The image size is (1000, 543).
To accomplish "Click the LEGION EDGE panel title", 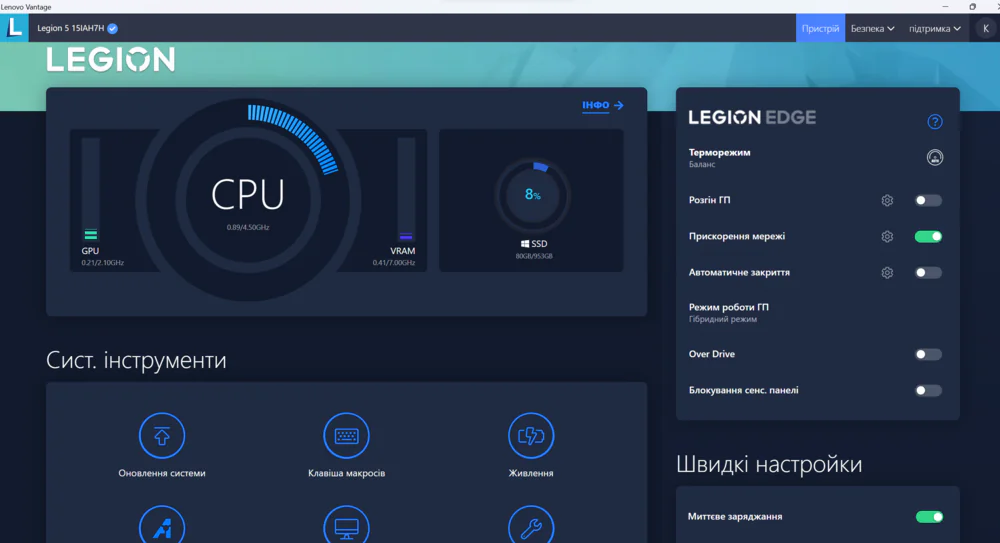I will 752,117.
